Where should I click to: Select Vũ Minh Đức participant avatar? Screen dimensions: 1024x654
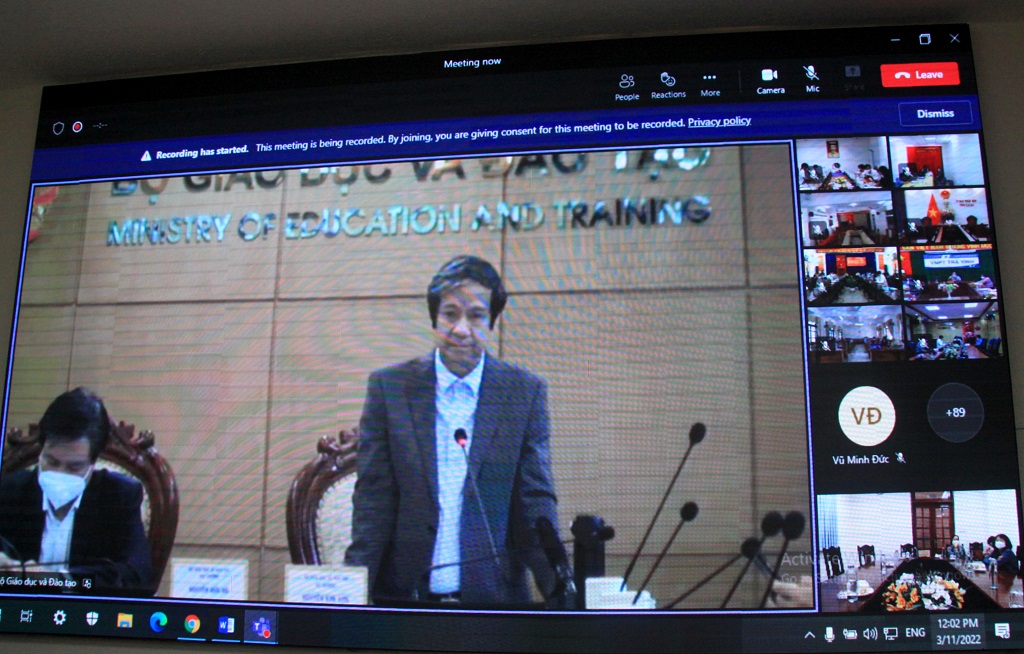click(866, 415)
